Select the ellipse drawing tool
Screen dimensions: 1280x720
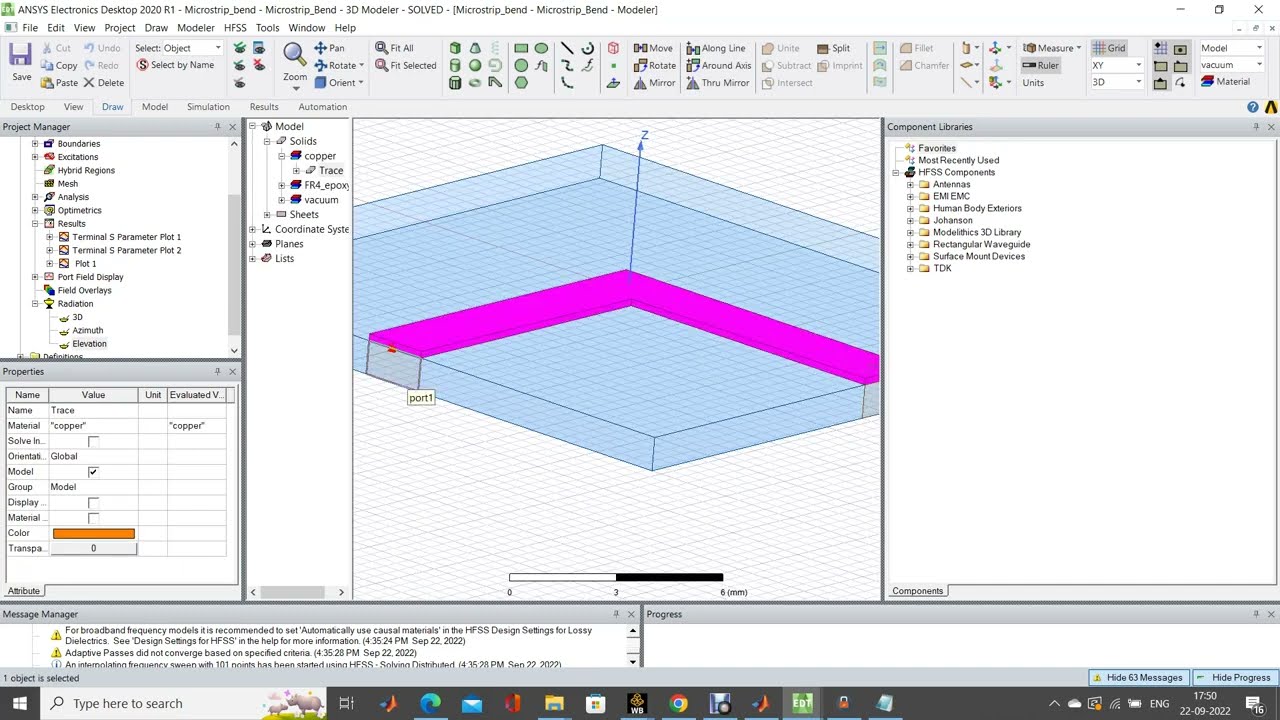541,48
